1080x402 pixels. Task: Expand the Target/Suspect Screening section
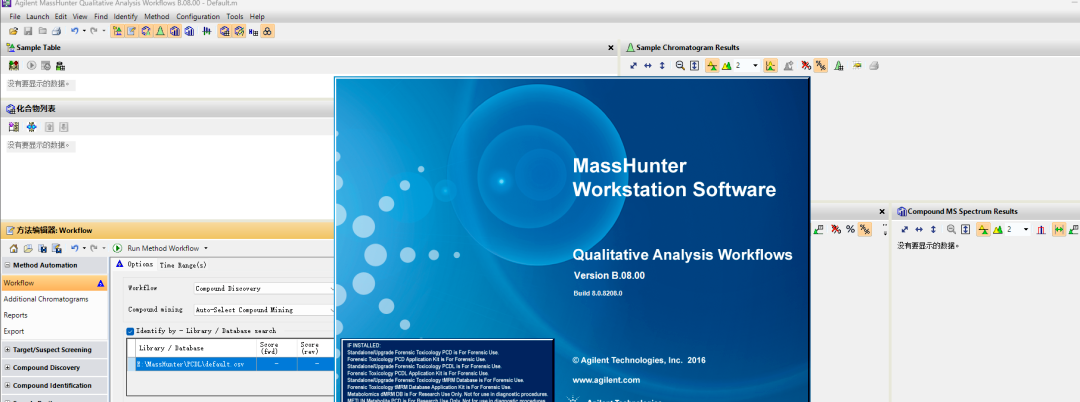[x=7, y=350]
